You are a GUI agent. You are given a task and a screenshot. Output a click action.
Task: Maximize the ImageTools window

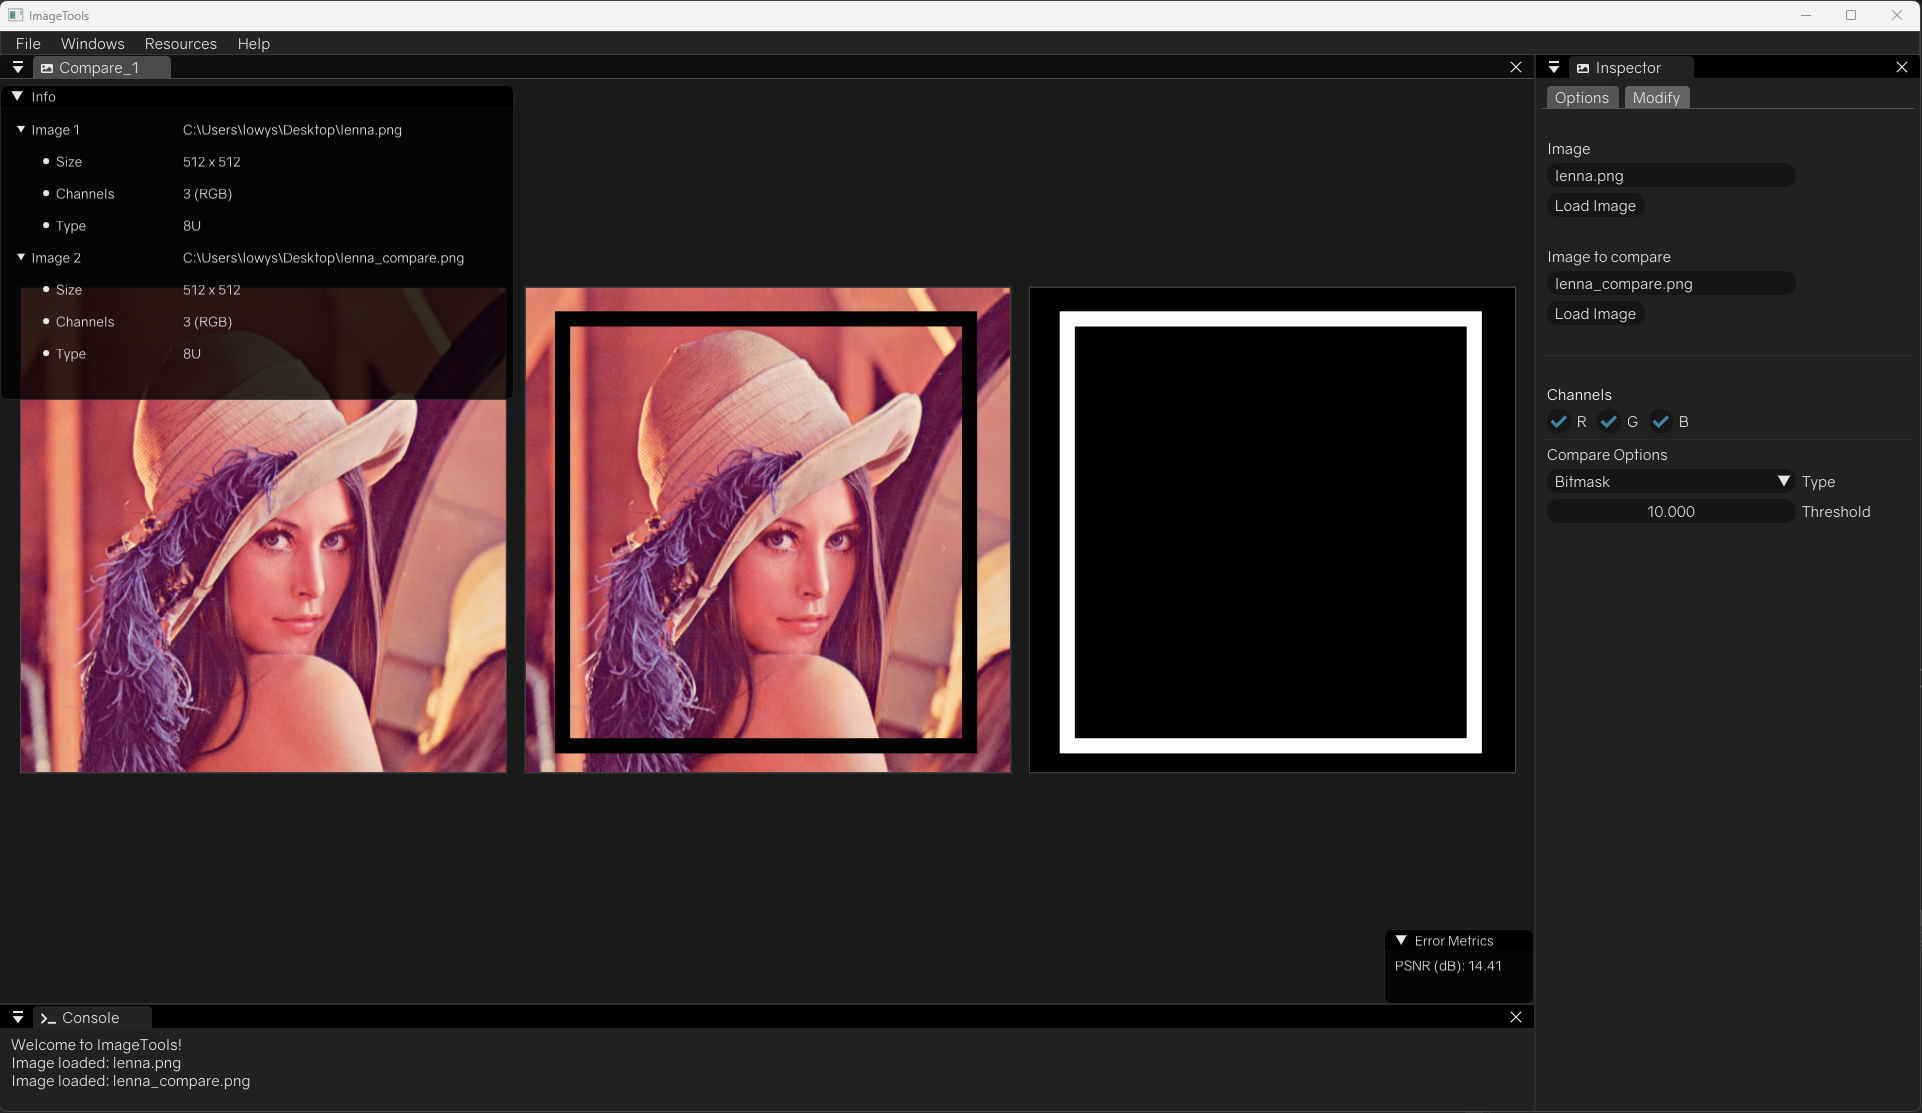click(x=1851, y=15)
